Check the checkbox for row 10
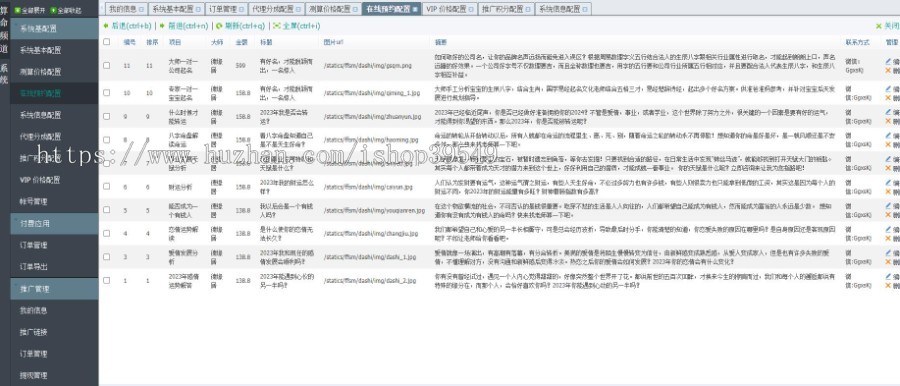The image size is (900, 386). pyautogui.click(x=106, y=92)
